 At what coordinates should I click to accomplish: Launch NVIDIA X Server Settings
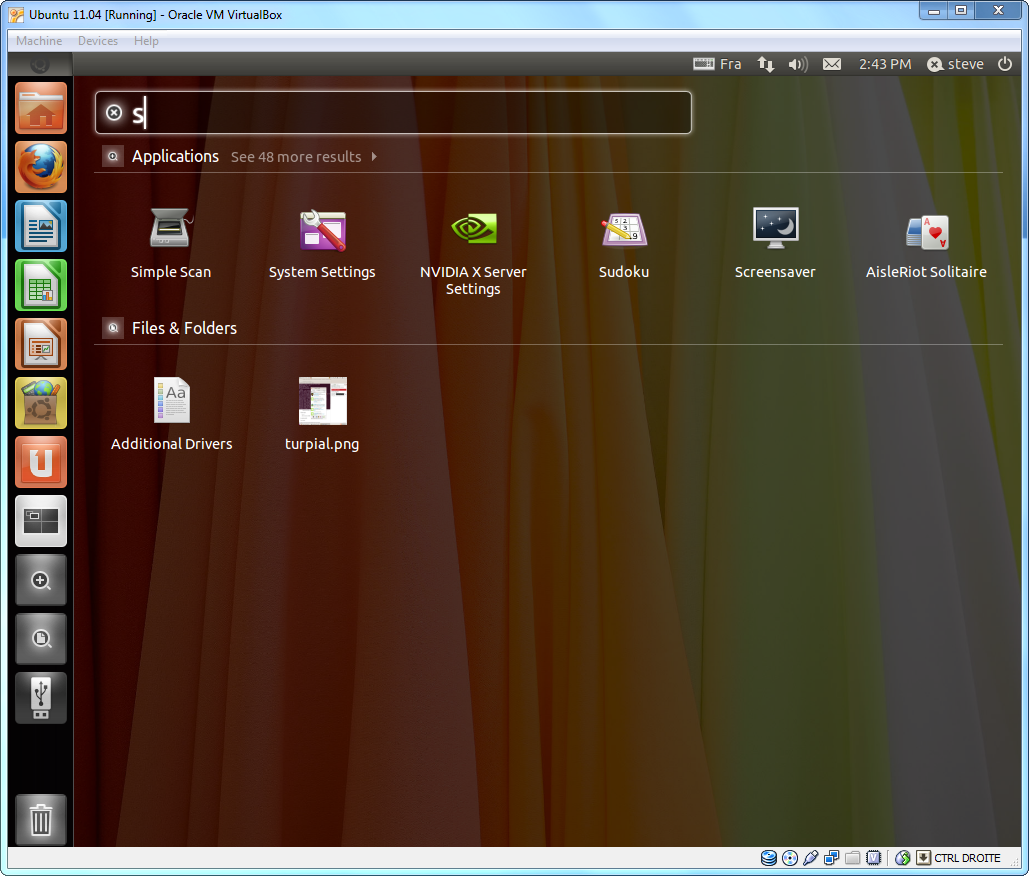coord(473,252)
